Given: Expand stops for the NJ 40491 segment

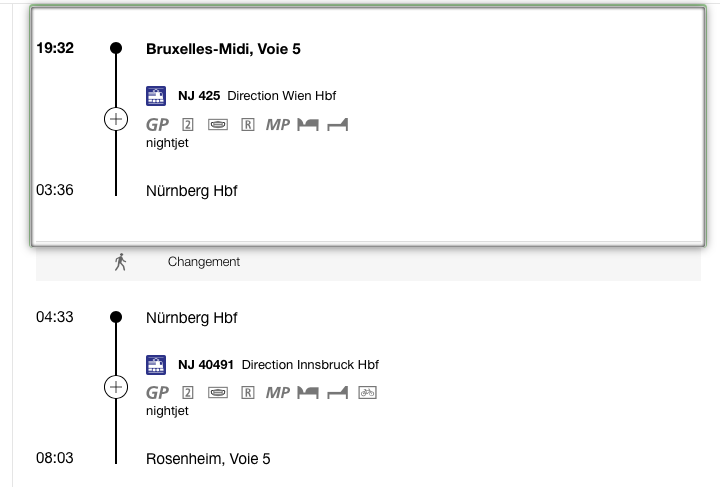Looking at the screenshot, I should coord(116,387).
